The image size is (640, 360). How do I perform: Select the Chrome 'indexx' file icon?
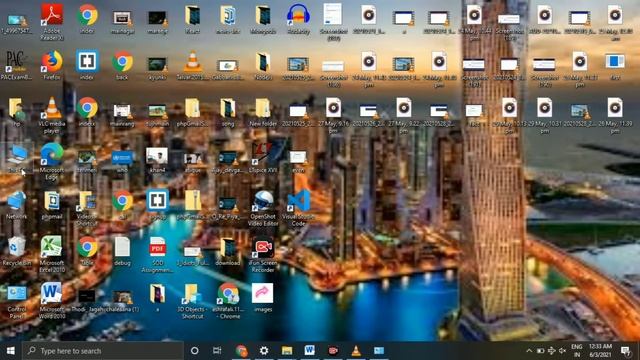[87, 112]
